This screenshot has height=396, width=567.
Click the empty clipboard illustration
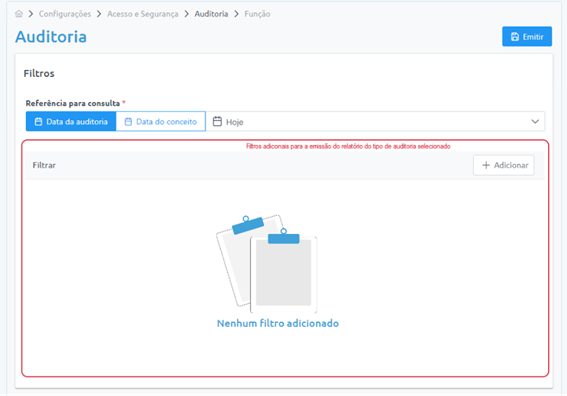(267, 264)
